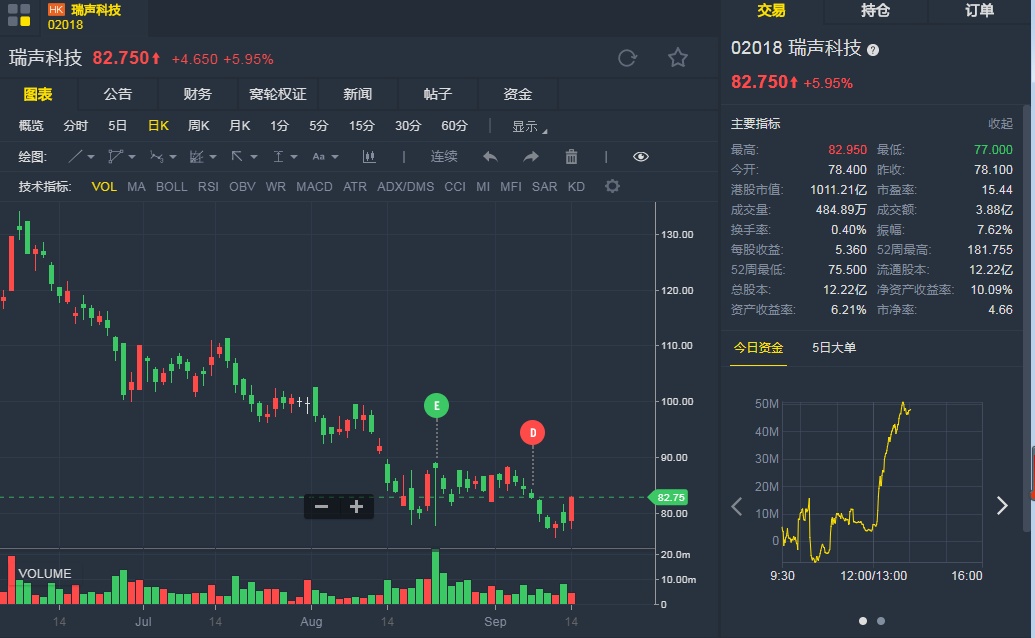This screenshot has width=1035, height=638.
Task: Toggle the MACD technical indicator
Action: tap(314, 187)
